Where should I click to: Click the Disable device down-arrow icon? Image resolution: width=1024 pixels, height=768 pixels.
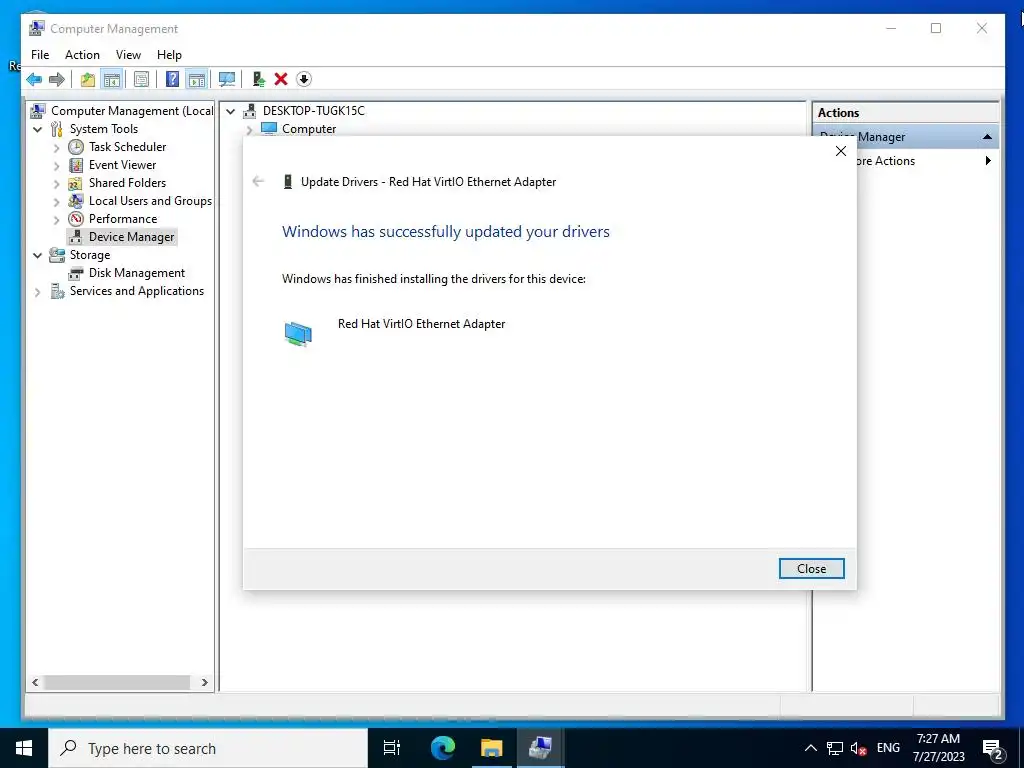tap(304, 80)
